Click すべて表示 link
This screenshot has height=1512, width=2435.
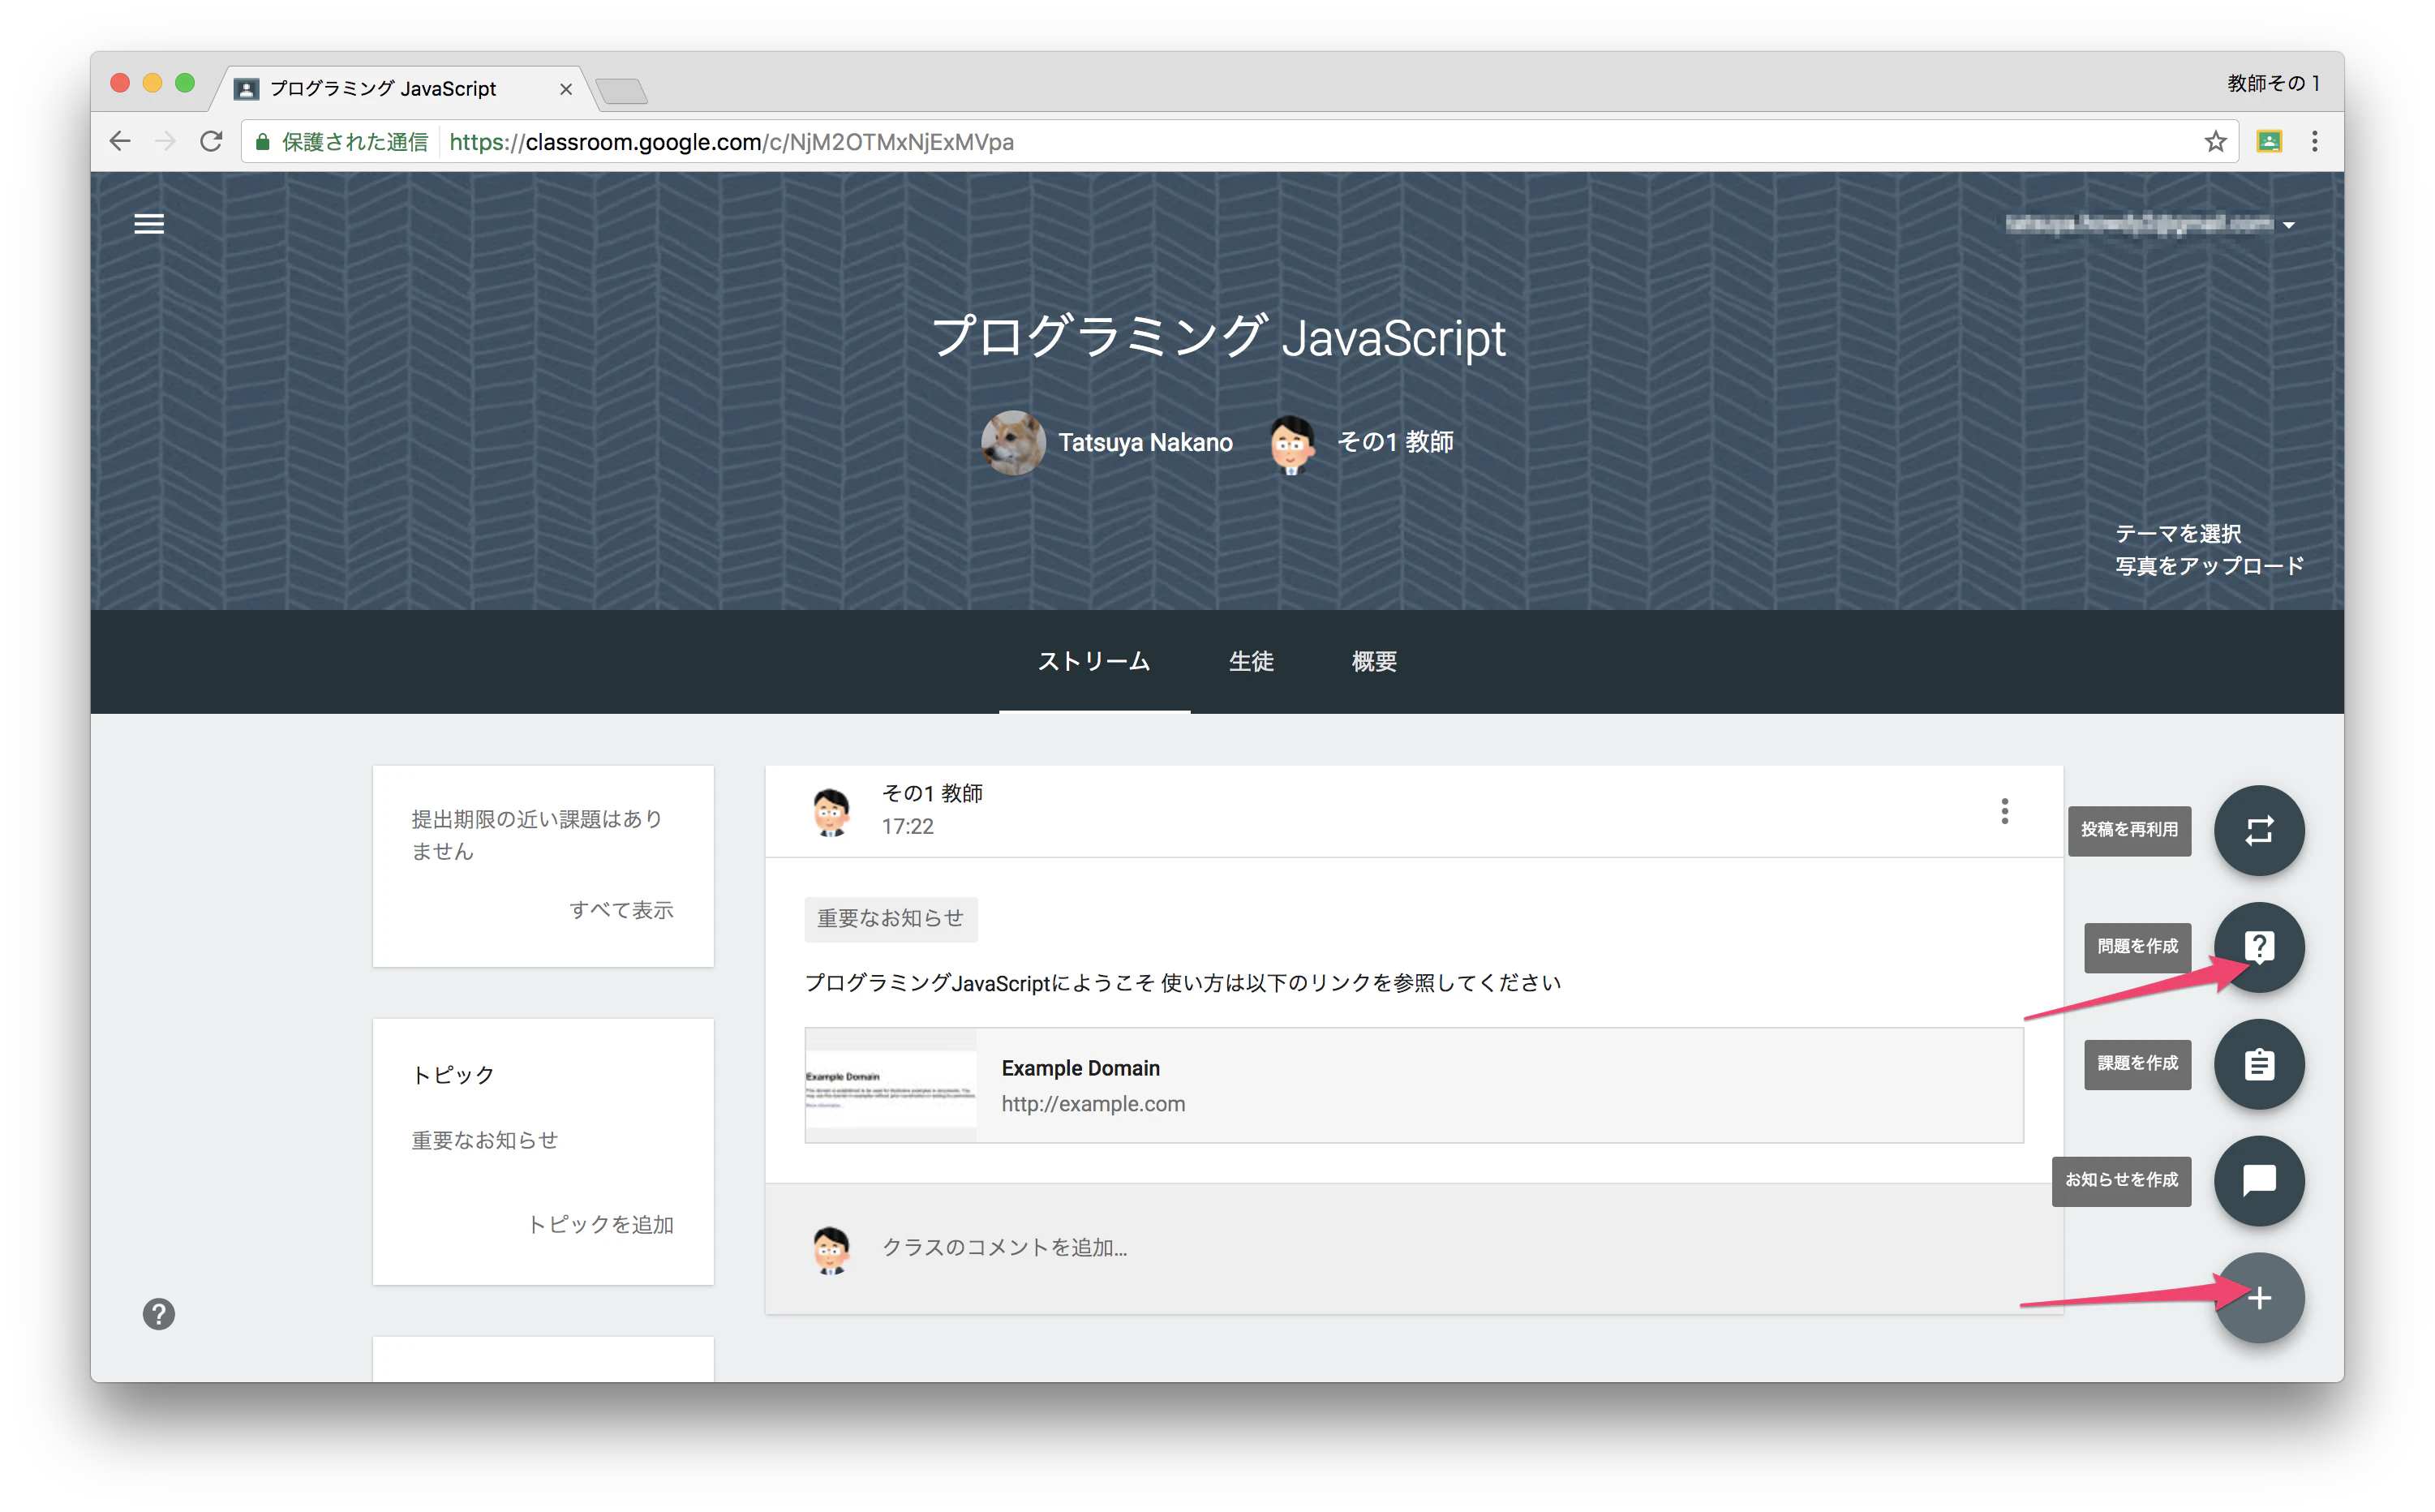click(x=621, y=910)
